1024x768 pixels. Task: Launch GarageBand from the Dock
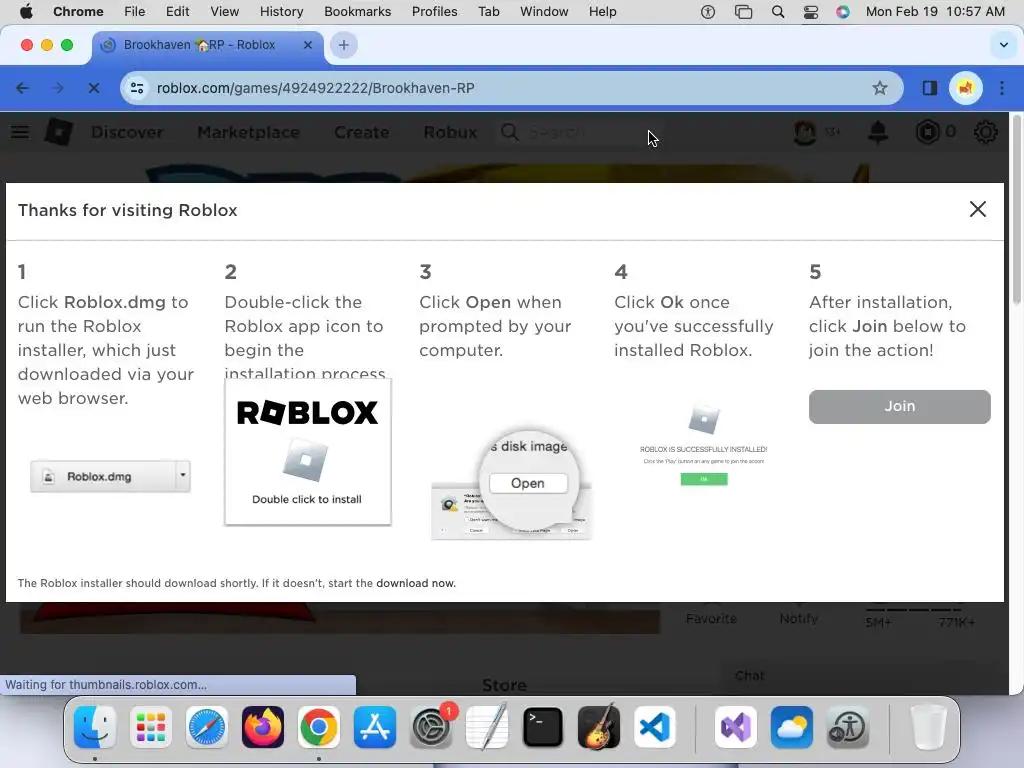[x=599, y=727]
